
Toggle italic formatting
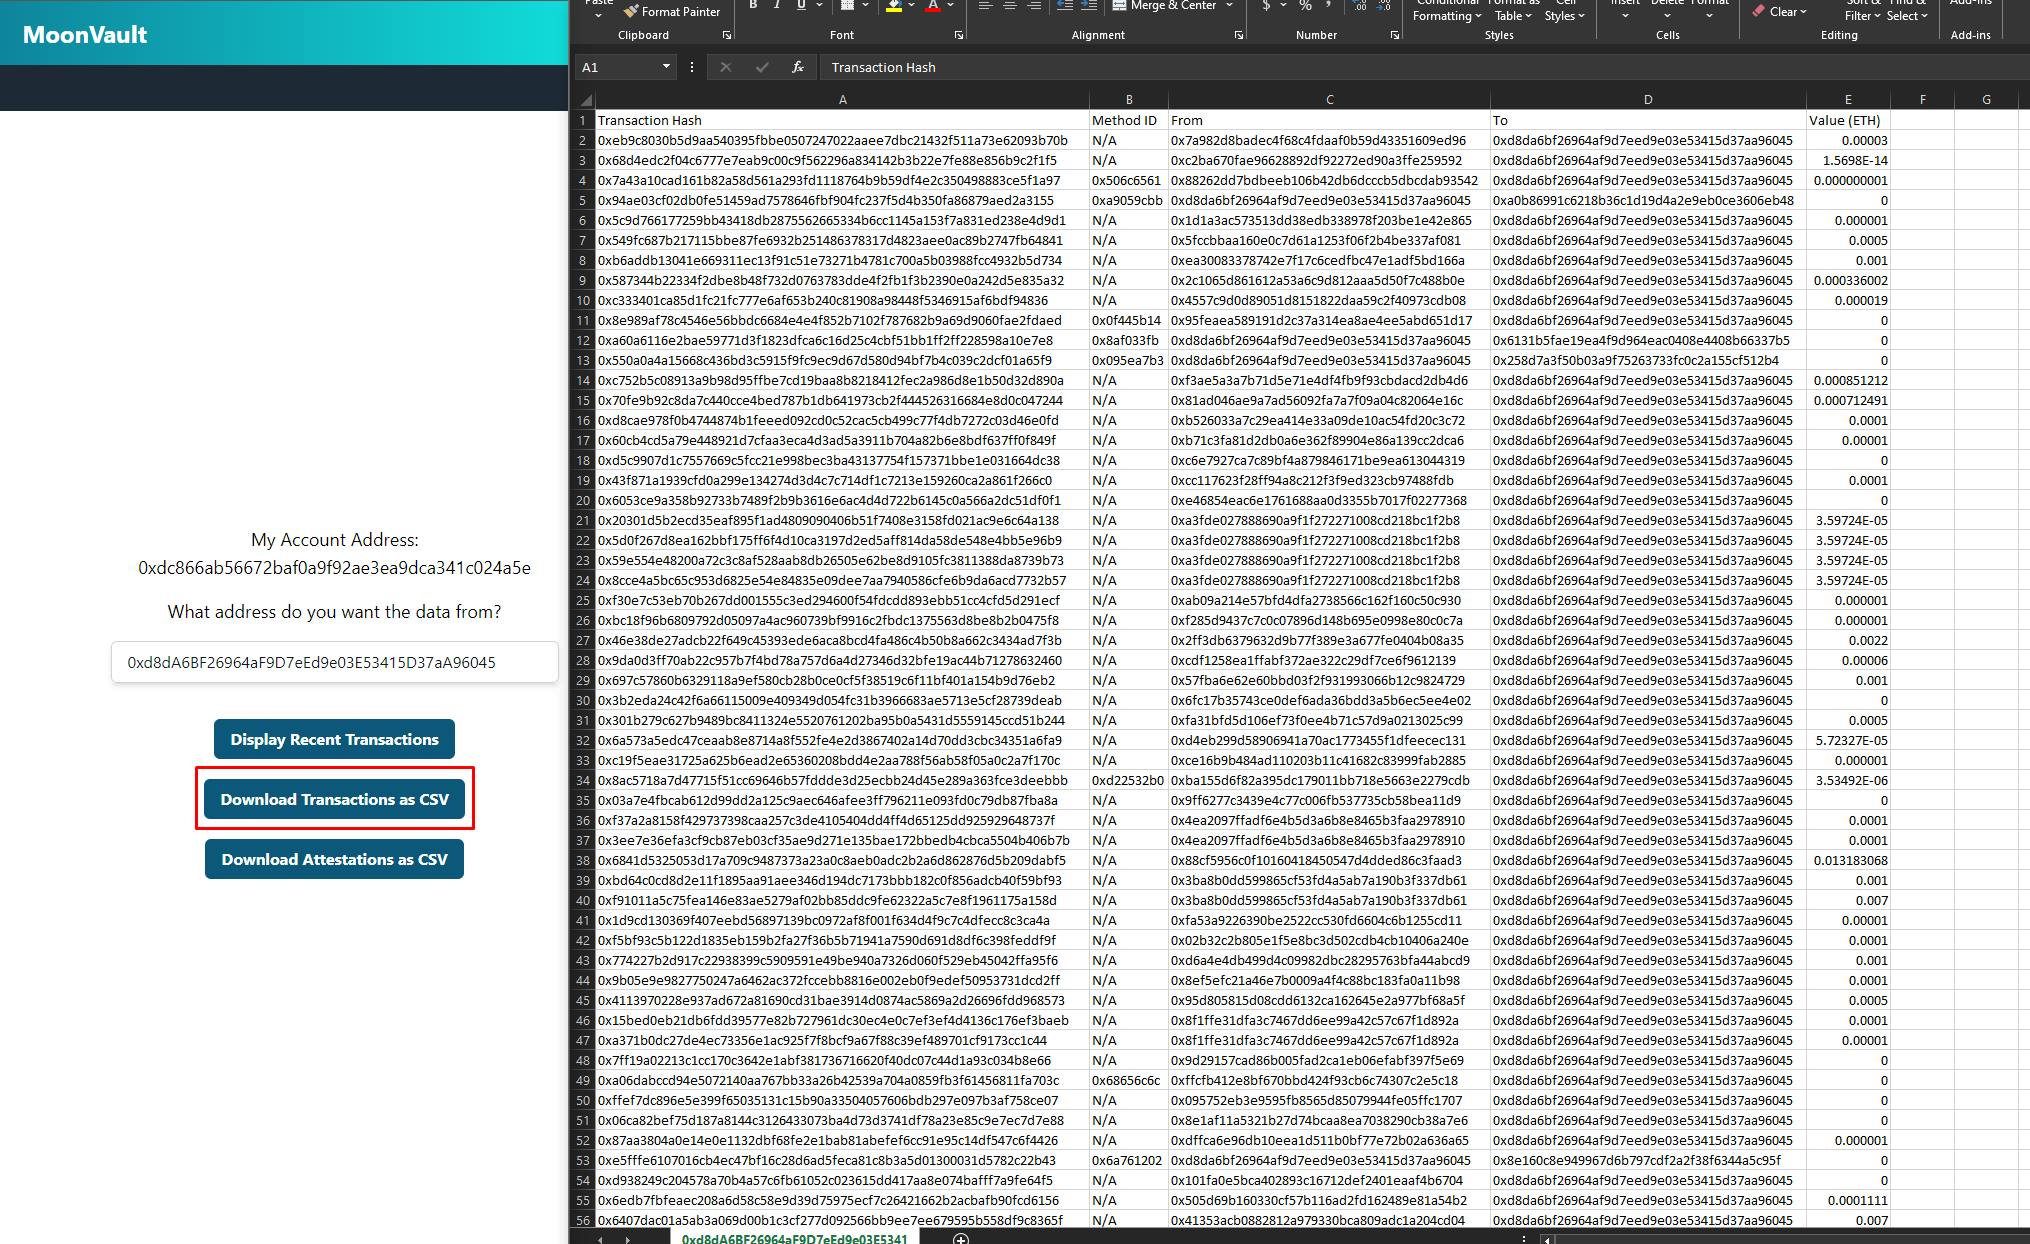pos(777,6)
